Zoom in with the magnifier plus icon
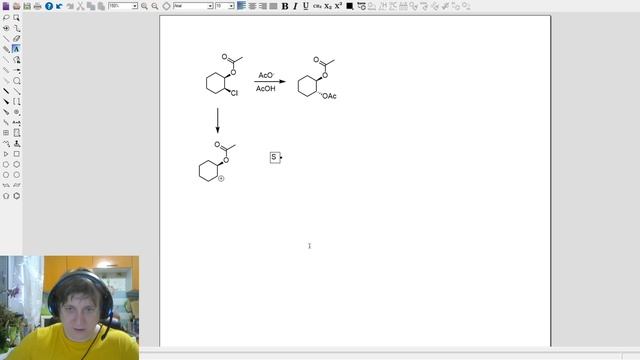The width and height of the screenshot is (640, 360). pos(144,6)
